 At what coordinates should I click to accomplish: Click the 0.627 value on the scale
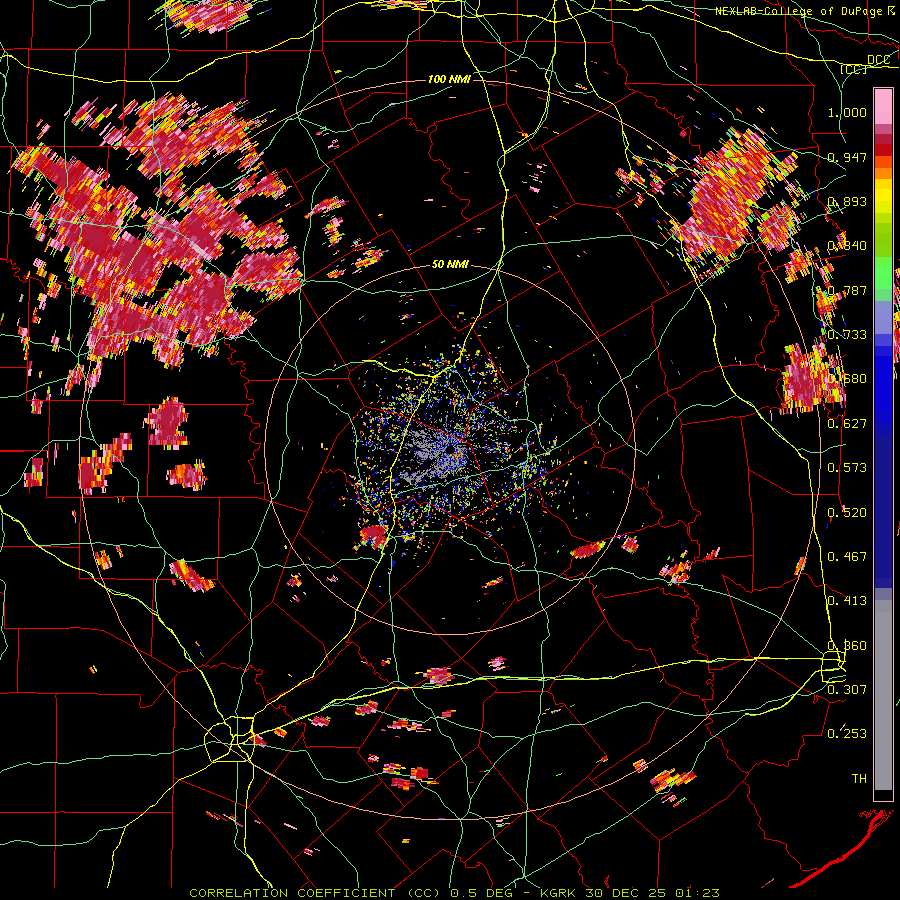pyautogui.click(x=847, y=424)
